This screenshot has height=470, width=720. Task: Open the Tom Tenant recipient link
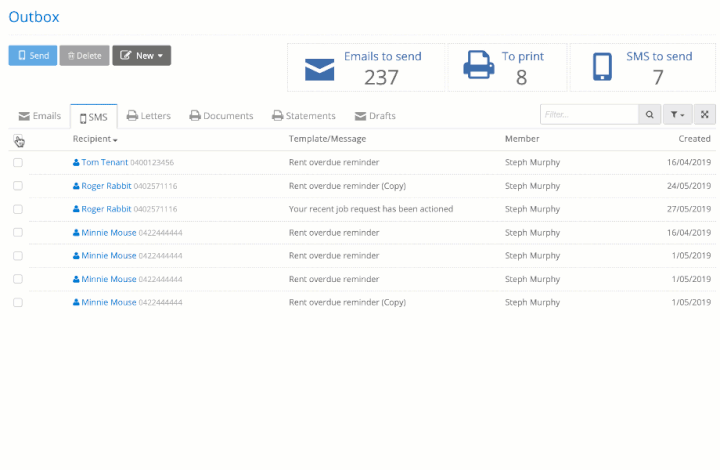tap(105, 162)
